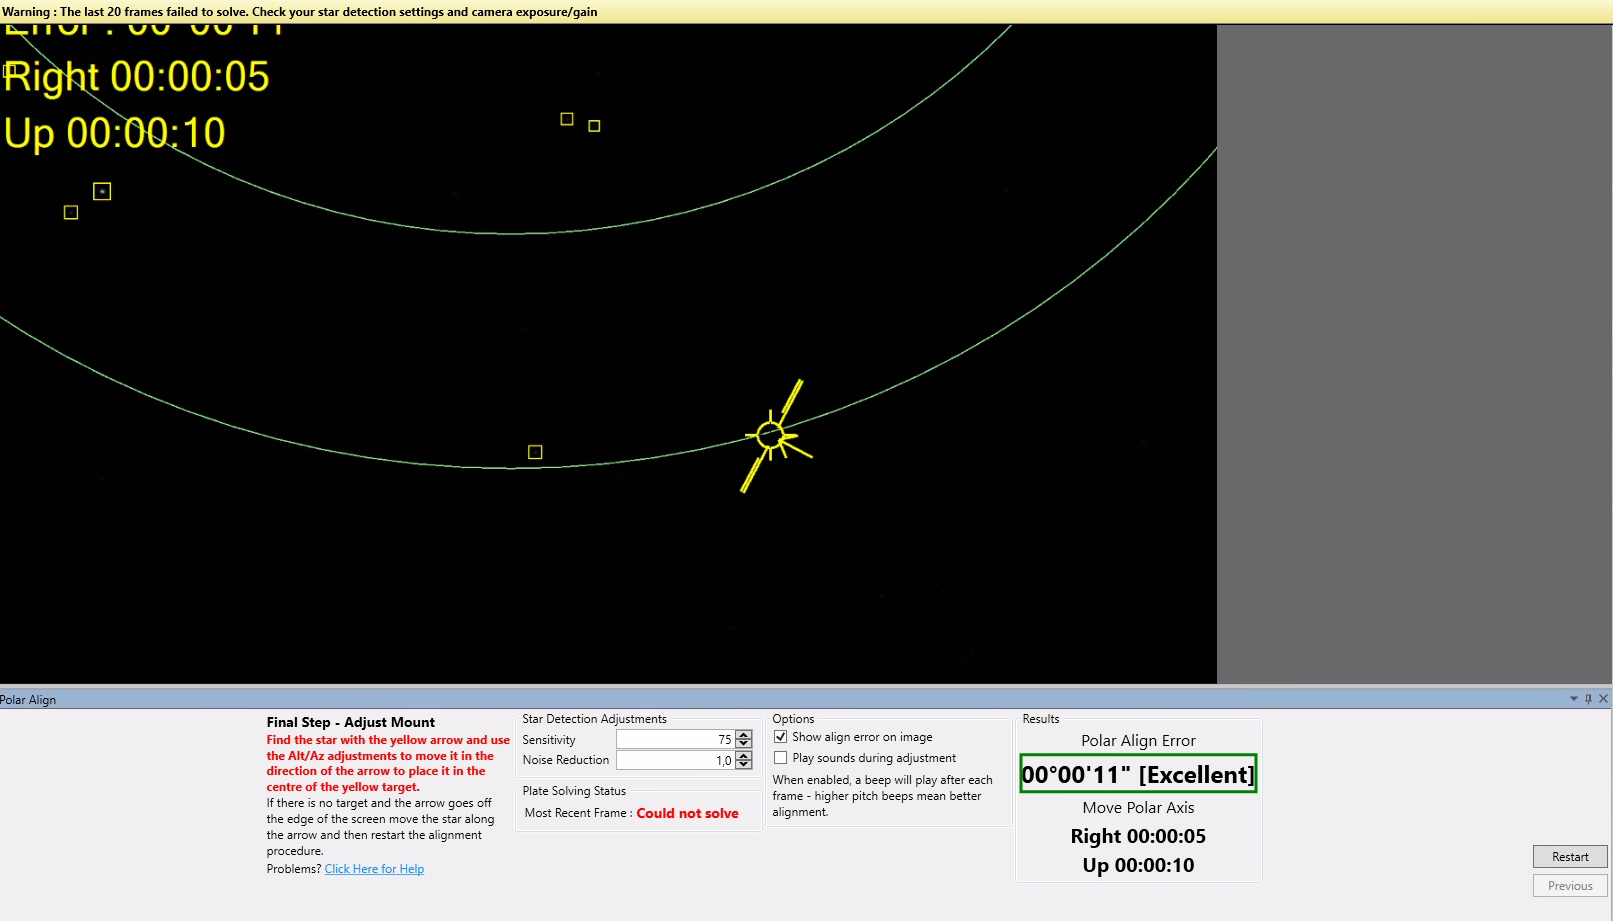Click the top warning message bar

coord(806,12)
